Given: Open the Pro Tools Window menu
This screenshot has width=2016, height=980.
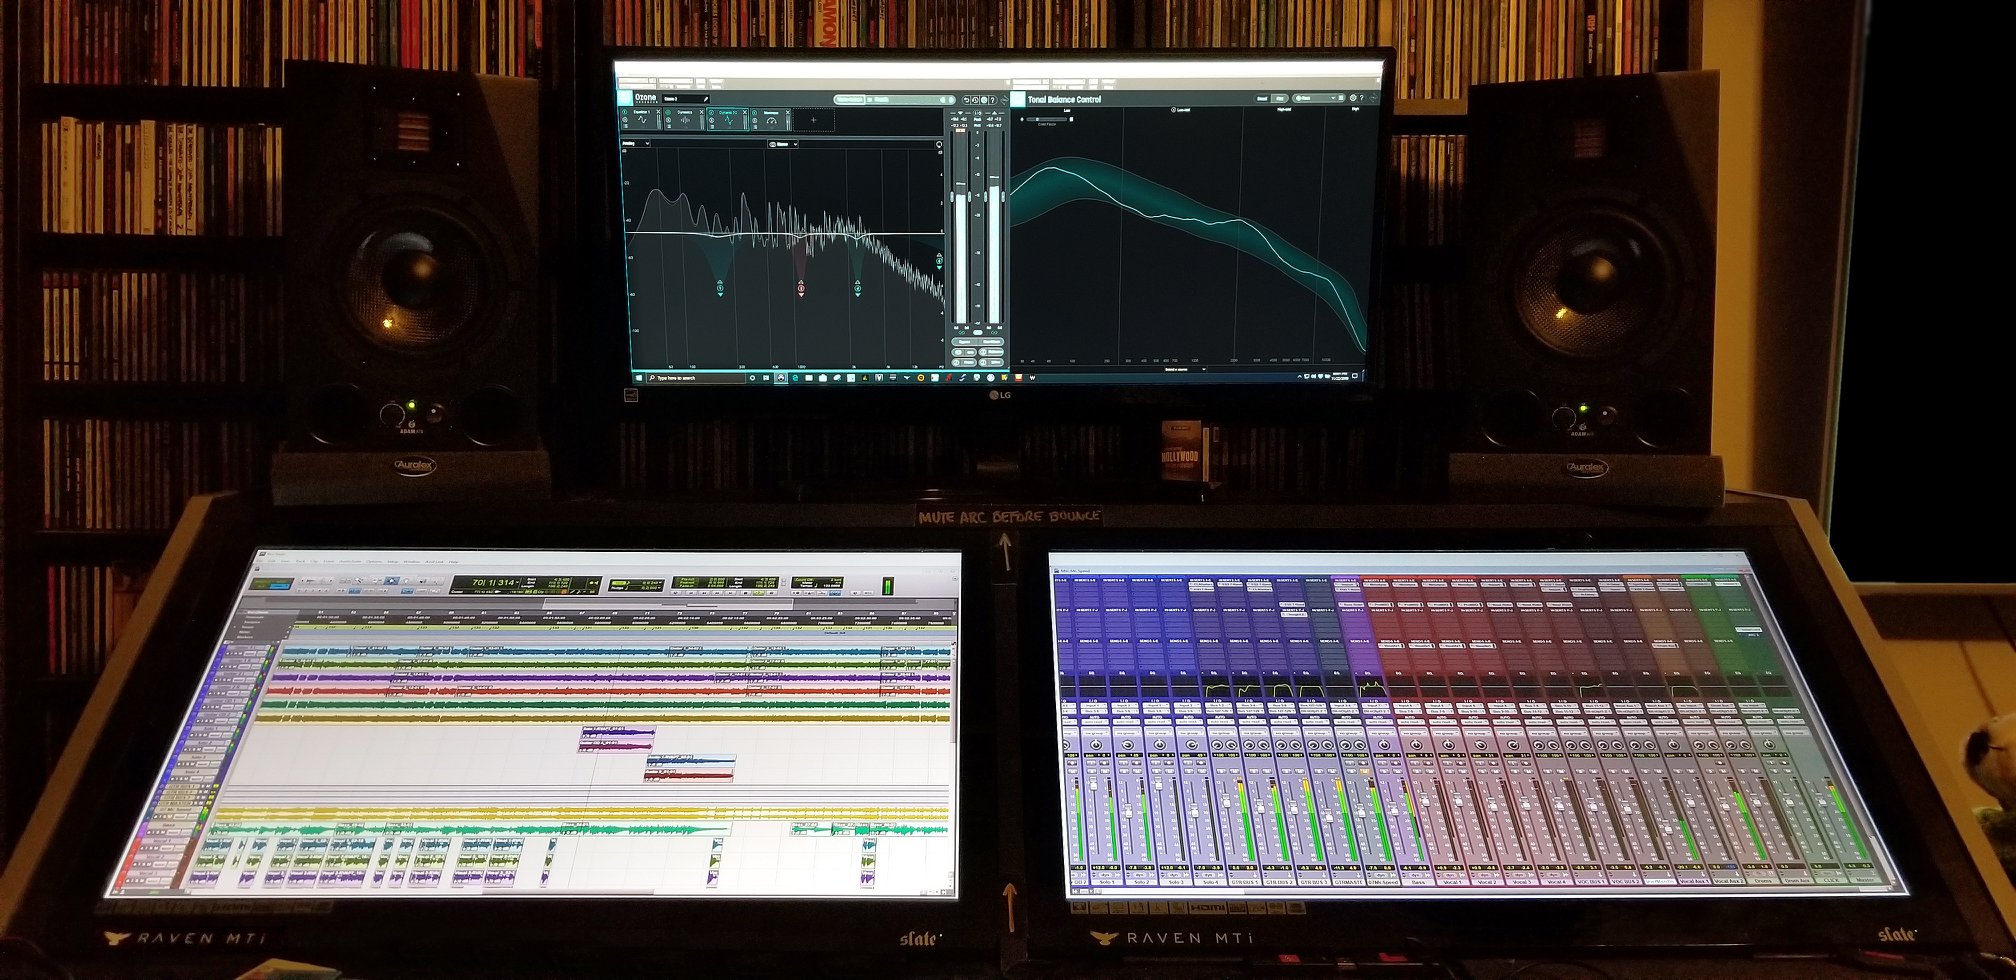Looking at the screenshot, I should coord(411,562).
